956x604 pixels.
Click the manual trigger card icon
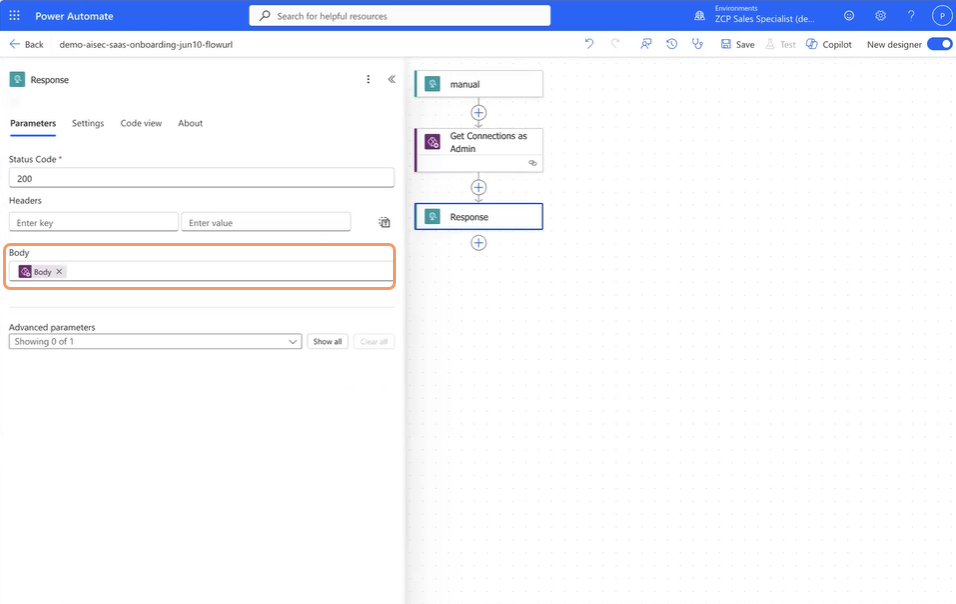432,84
